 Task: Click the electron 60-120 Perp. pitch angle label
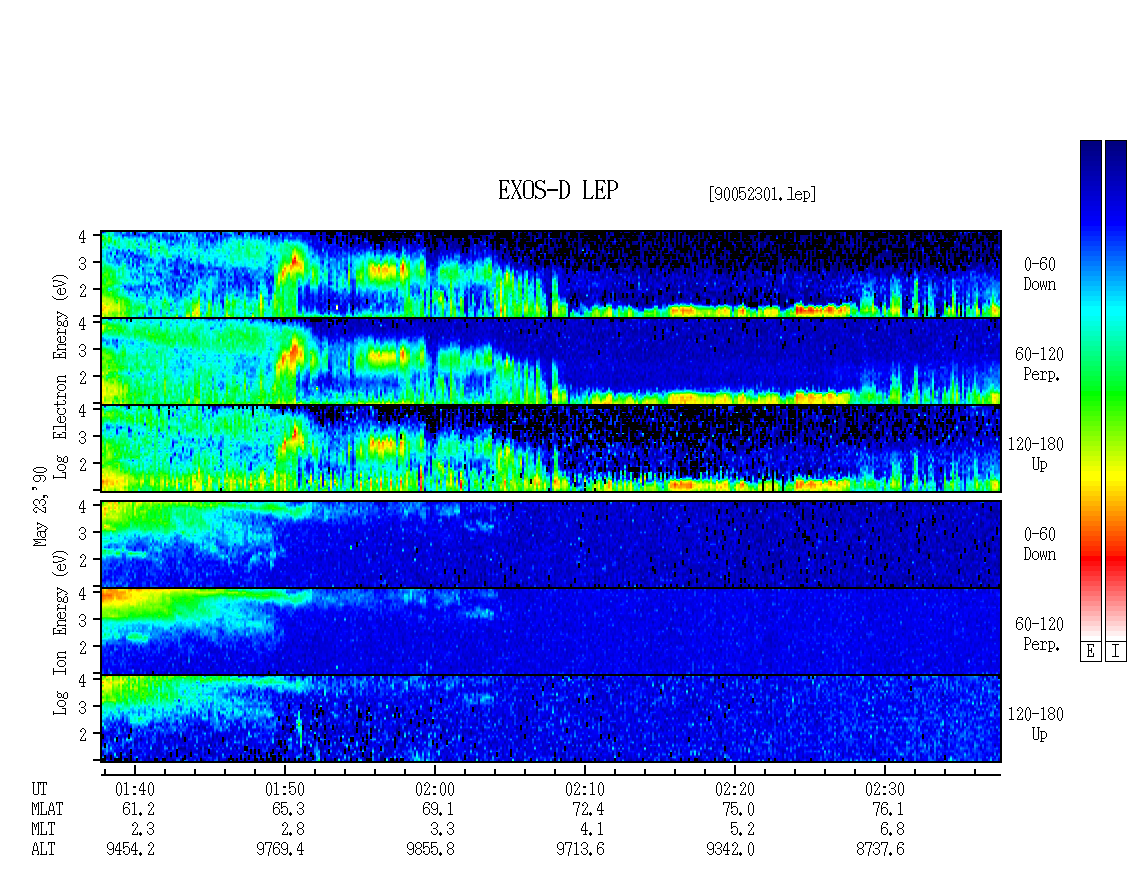pyautogui.click(x=1039, y=365)
